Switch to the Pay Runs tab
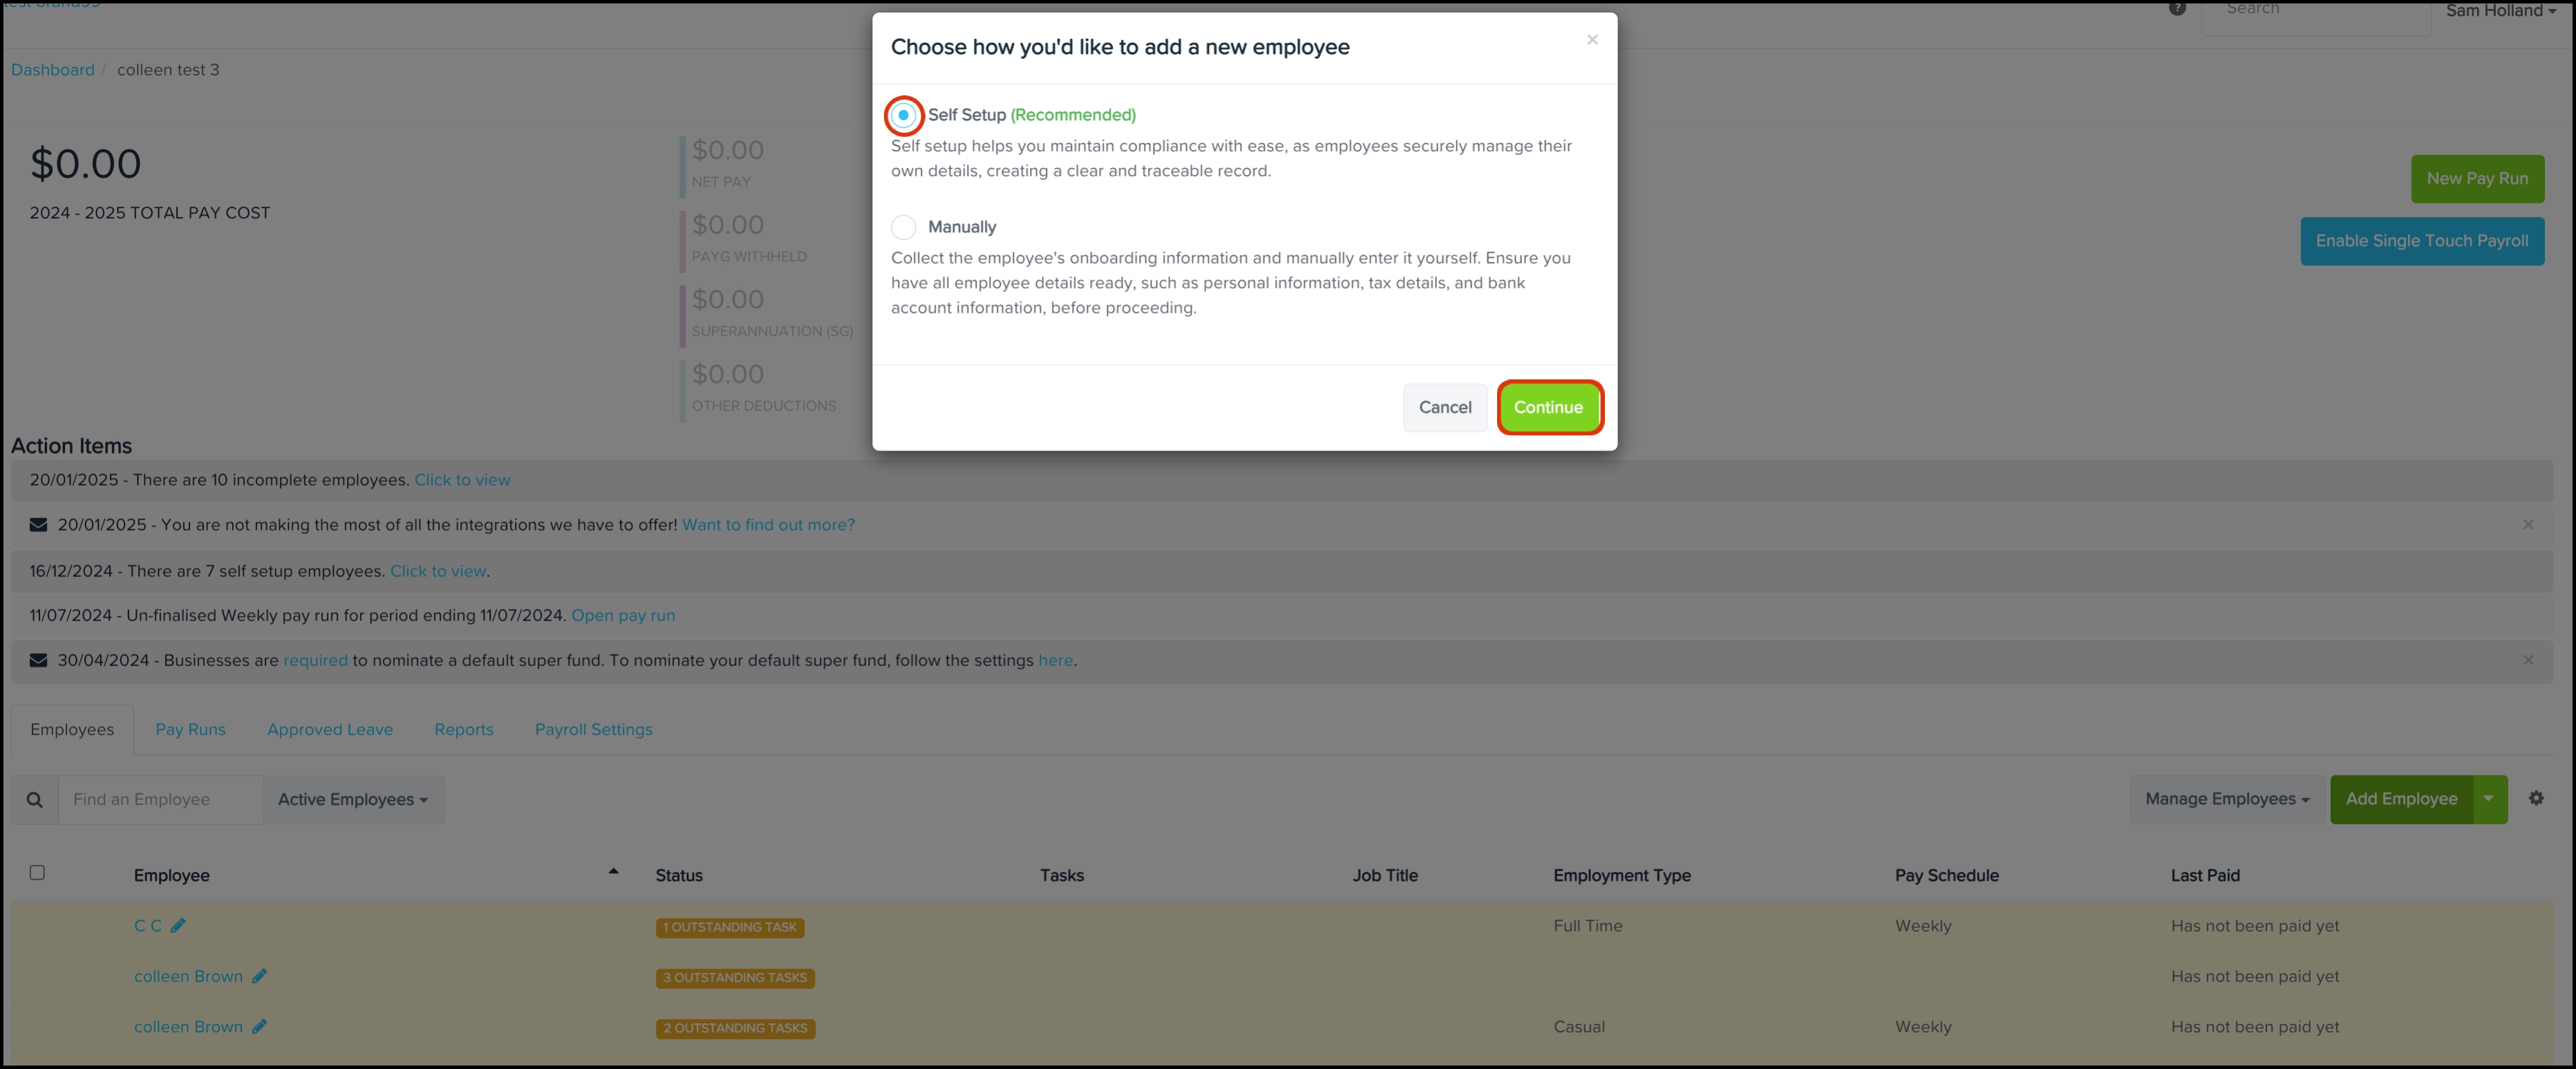The image size is (2576, 1069). point(190,730)
